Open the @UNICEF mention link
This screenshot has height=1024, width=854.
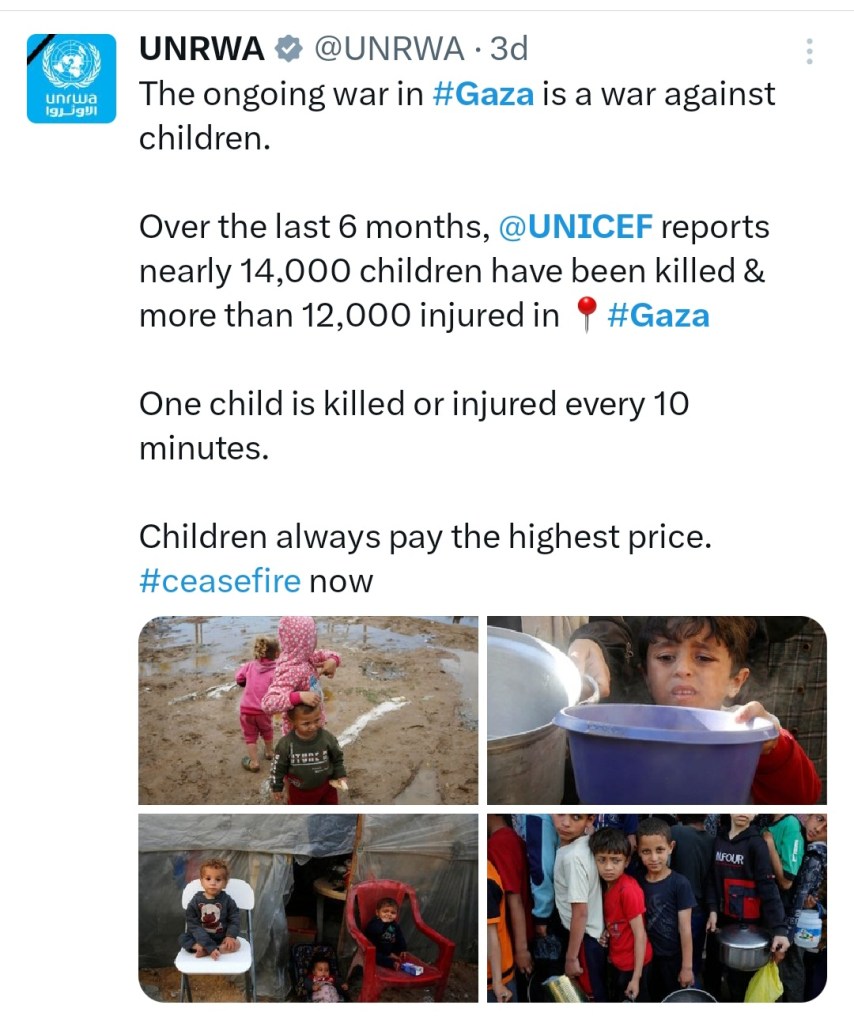[575, 227]
